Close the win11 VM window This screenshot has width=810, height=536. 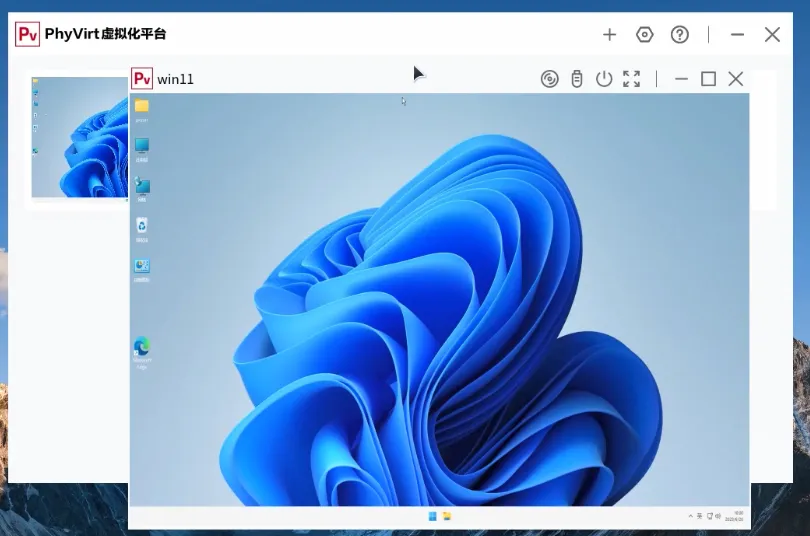click(736, 79)
